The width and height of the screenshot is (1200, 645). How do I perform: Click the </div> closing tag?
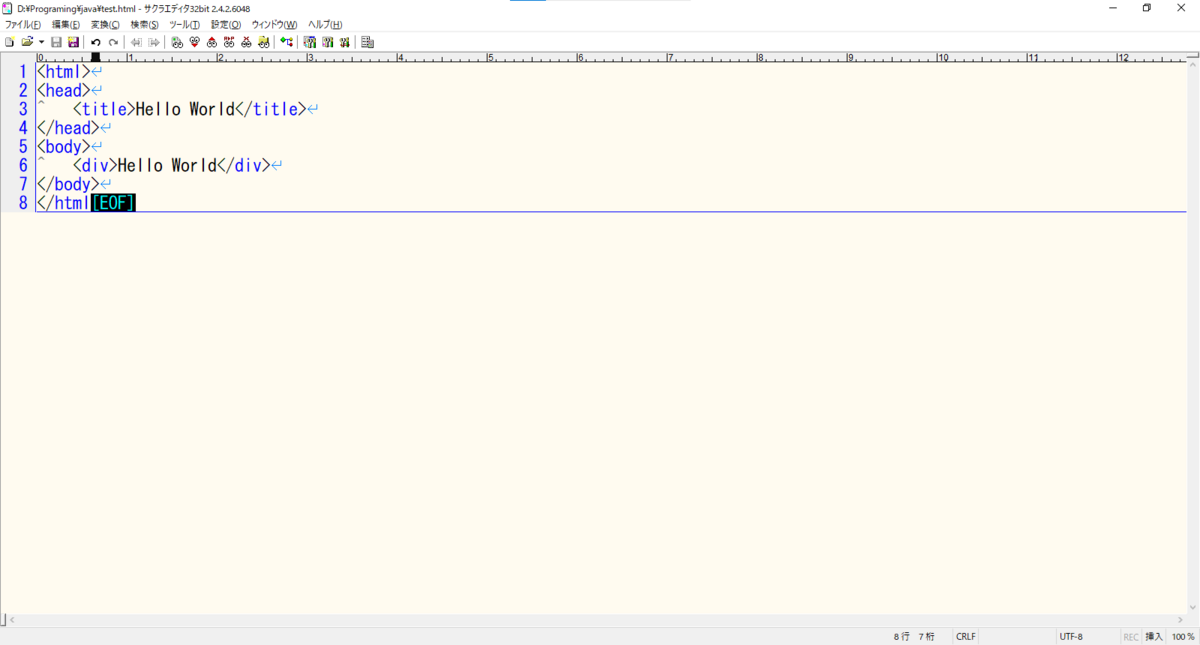(x=244, y=165)
